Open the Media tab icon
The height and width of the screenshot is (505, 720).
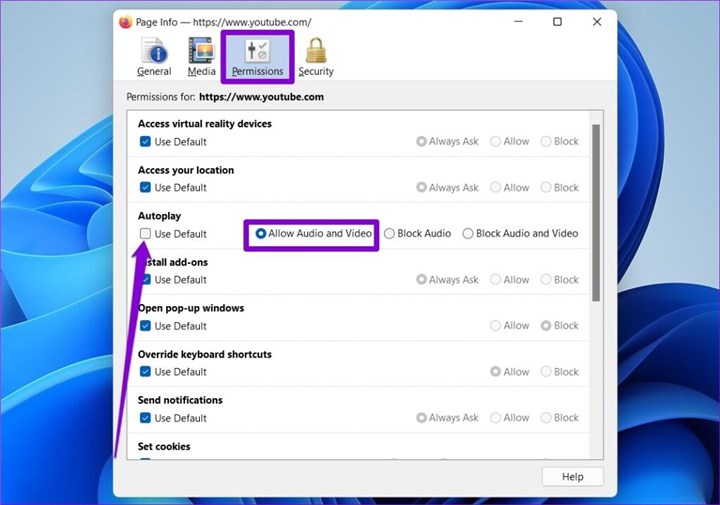(202, 57)
